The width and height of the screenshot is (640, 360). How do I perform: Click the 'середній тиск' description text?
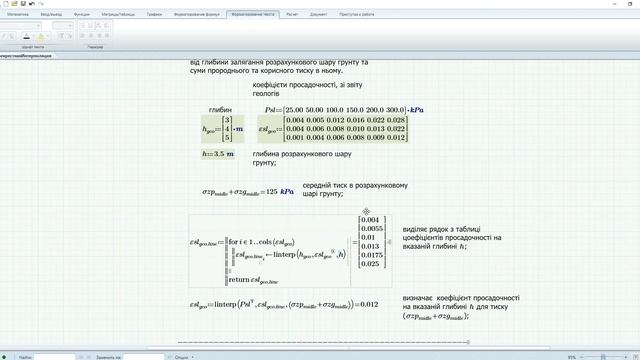[x=355, y=189]
